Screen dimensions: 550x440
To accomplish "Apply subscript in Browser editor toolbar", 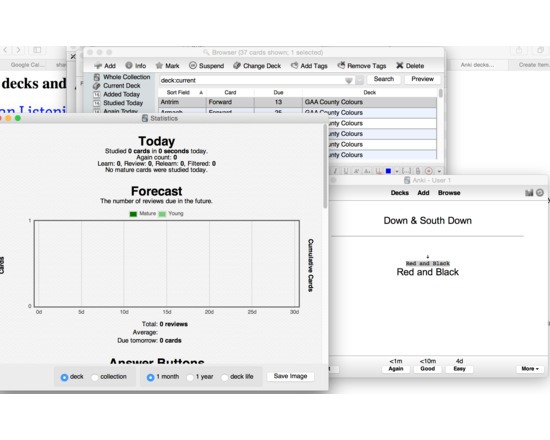I will (x=367, y=171).
